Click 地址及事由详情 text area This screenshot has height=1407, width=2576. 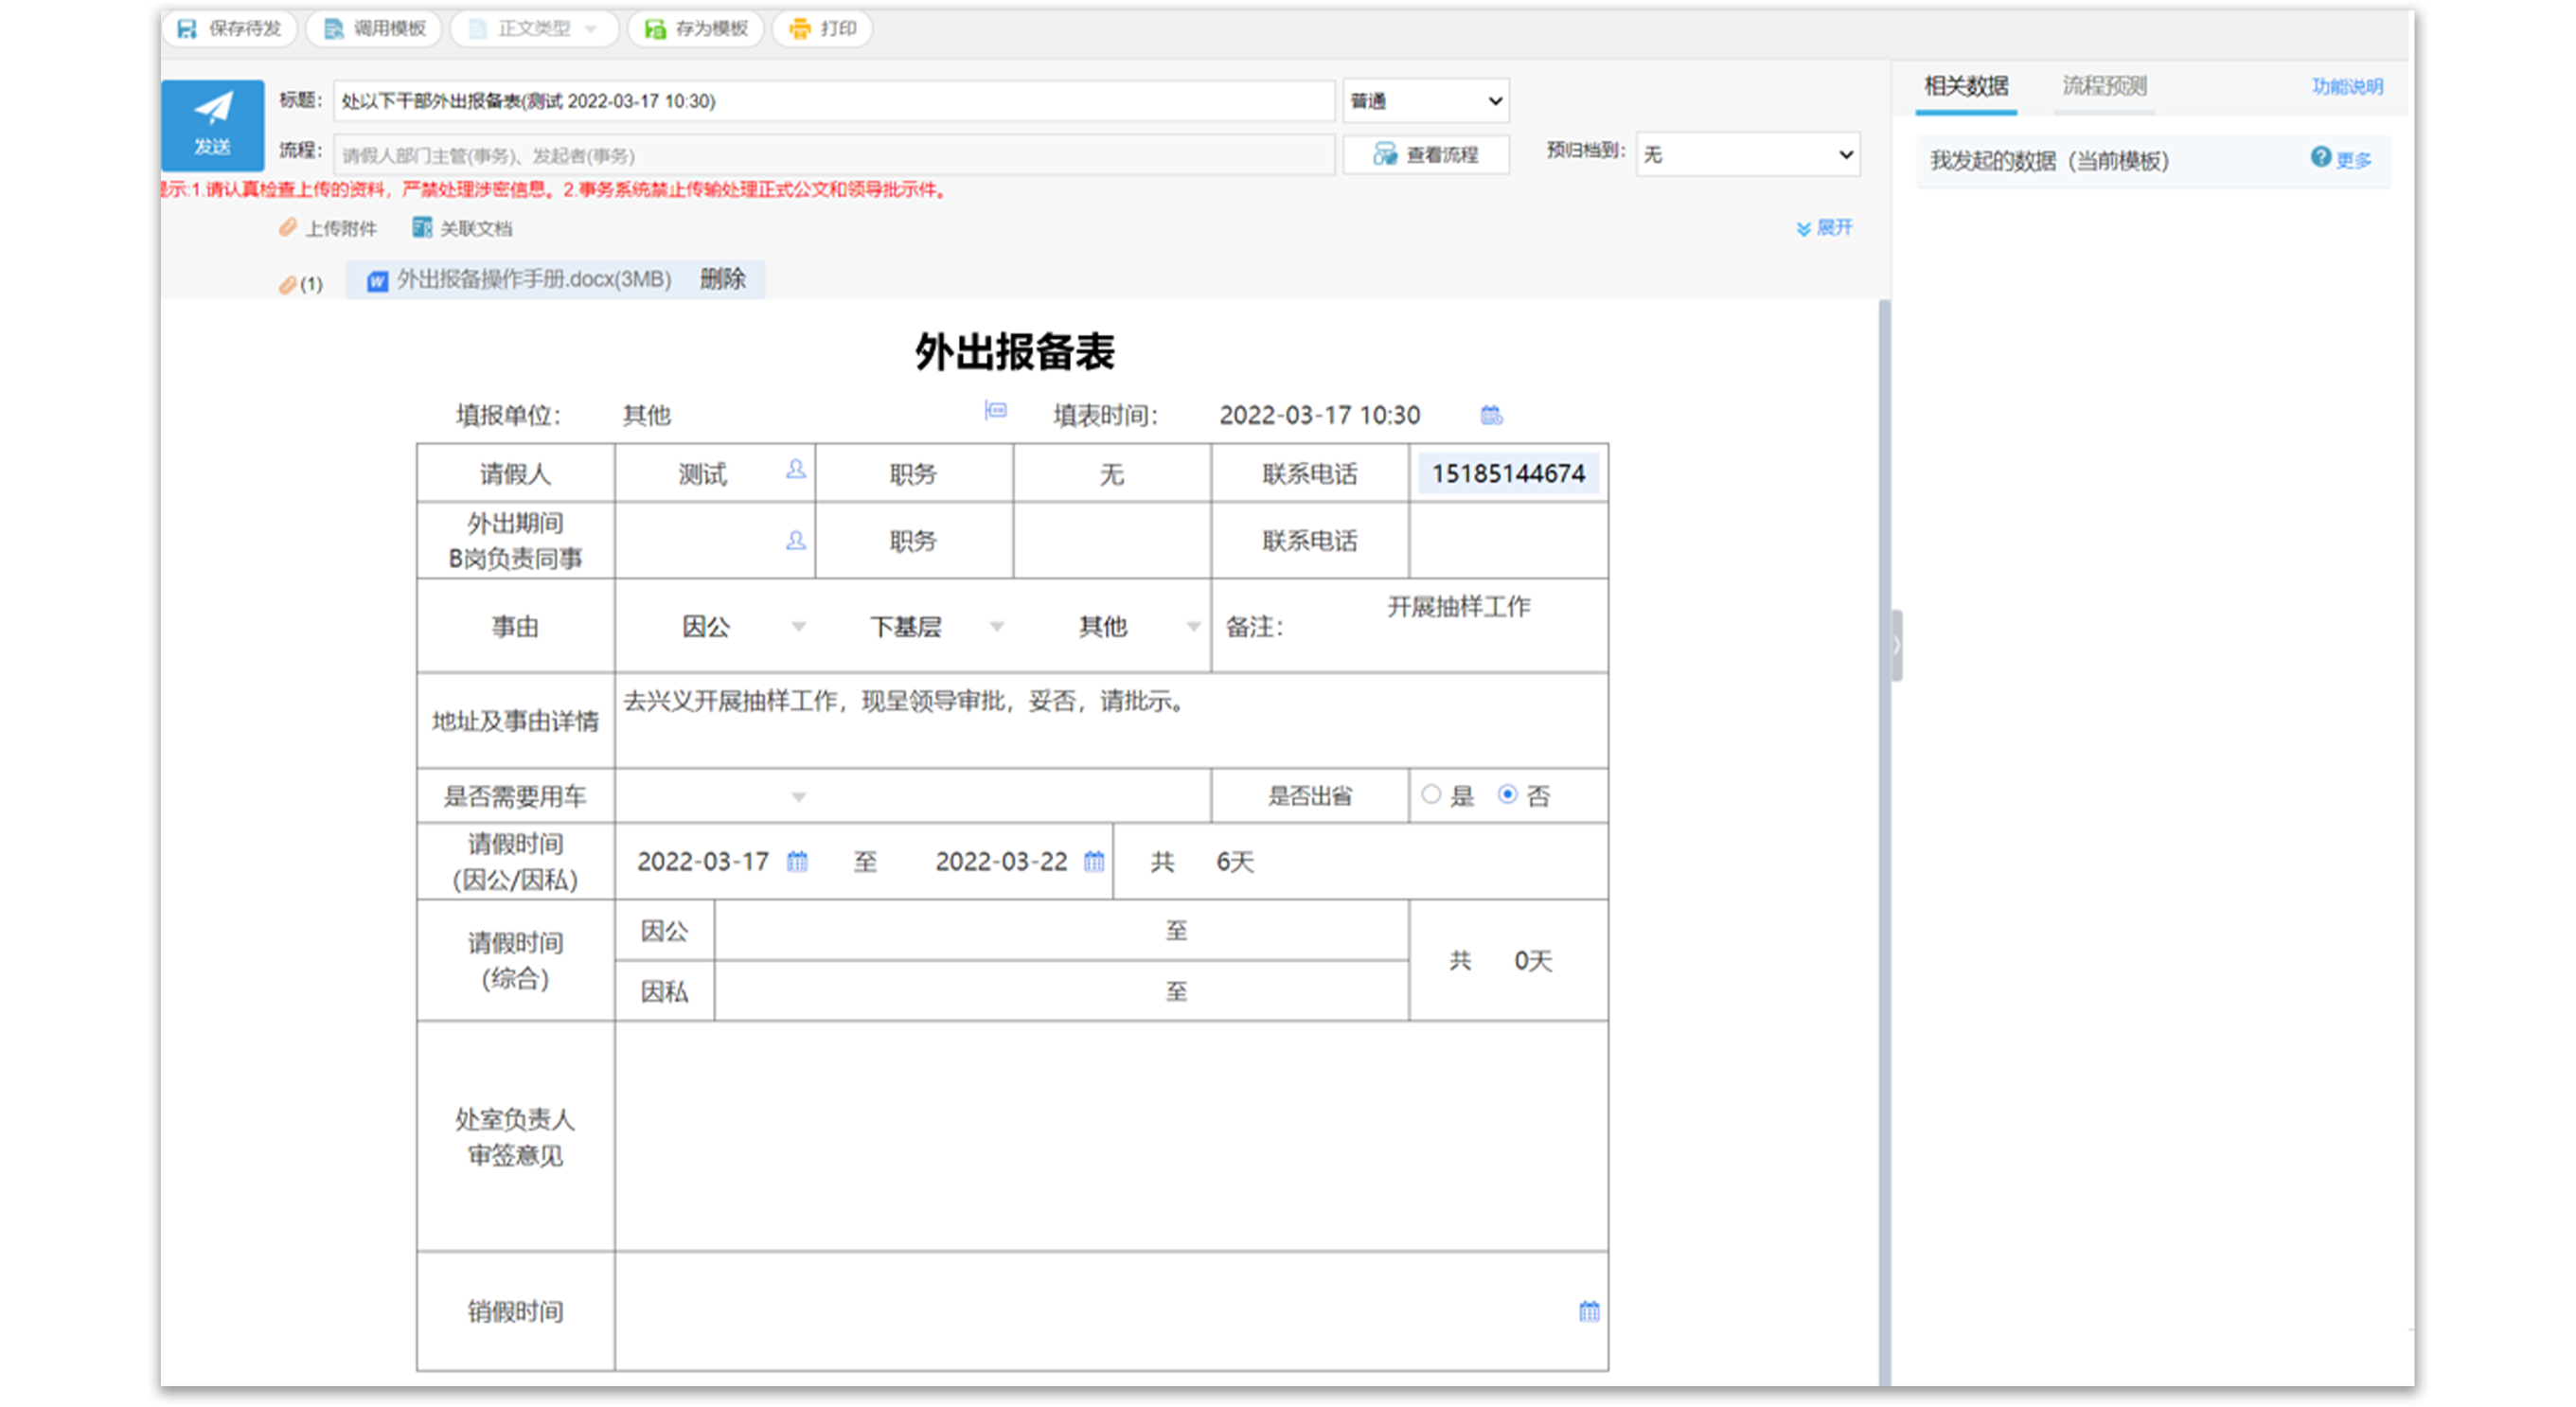pos(1110,720)
